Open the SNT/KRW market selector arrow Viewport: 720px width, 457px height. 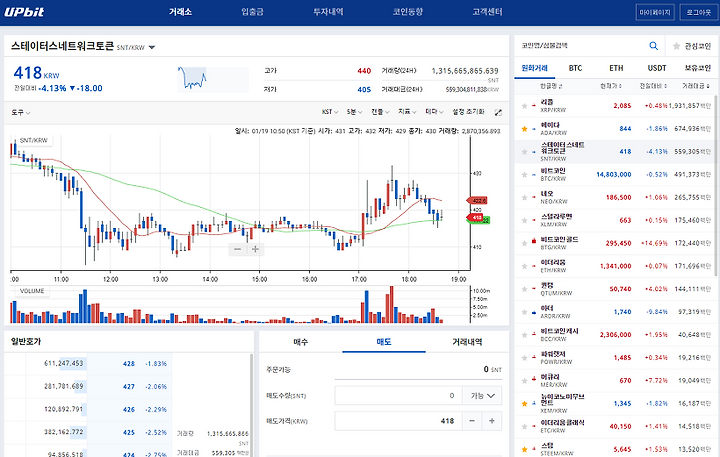(x=152, y=47)
